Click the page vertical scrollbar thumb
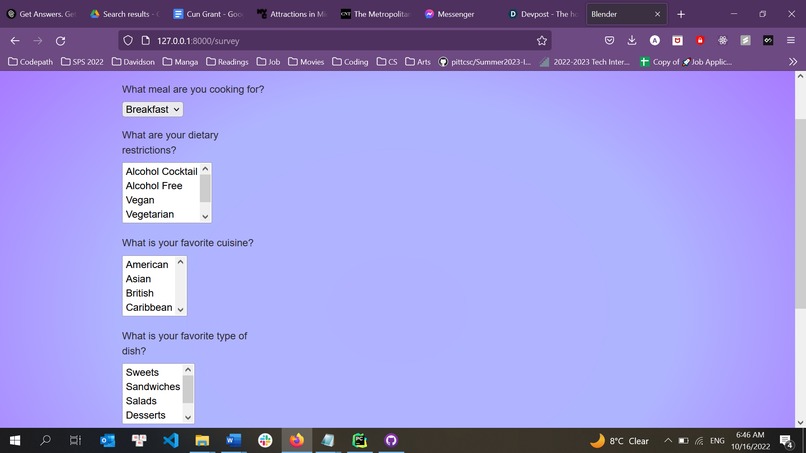The image size is (806, 453). [800, 213]
